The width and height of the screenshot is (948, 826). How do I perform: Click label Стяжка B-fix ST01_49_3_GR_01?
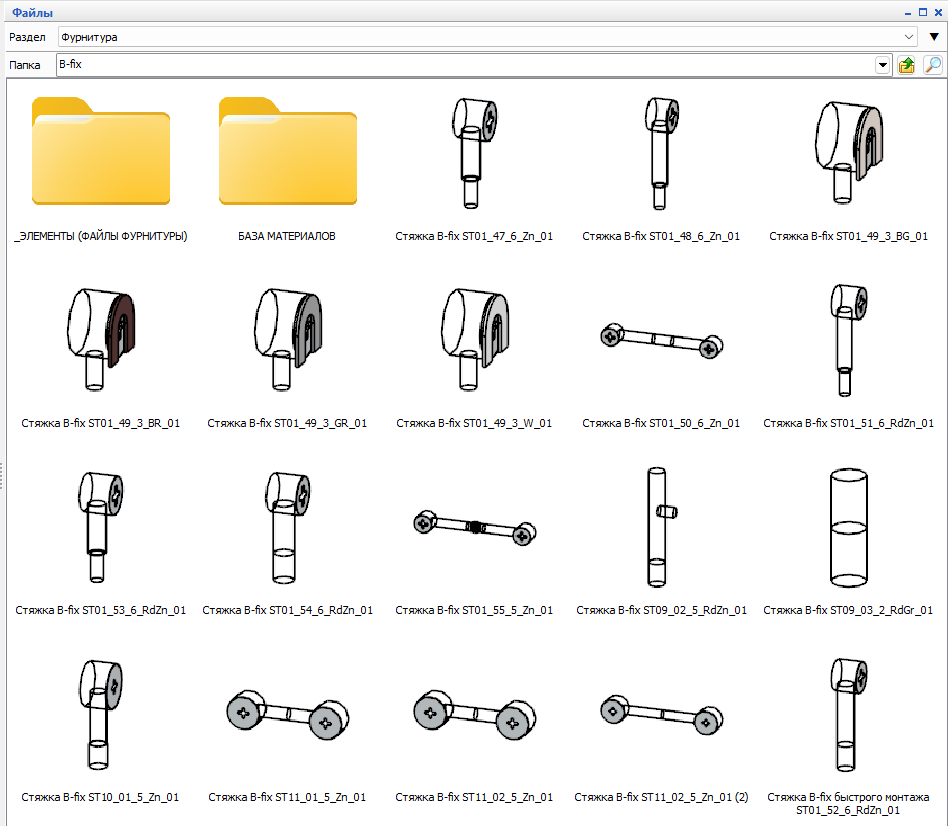tap(287, 423)
